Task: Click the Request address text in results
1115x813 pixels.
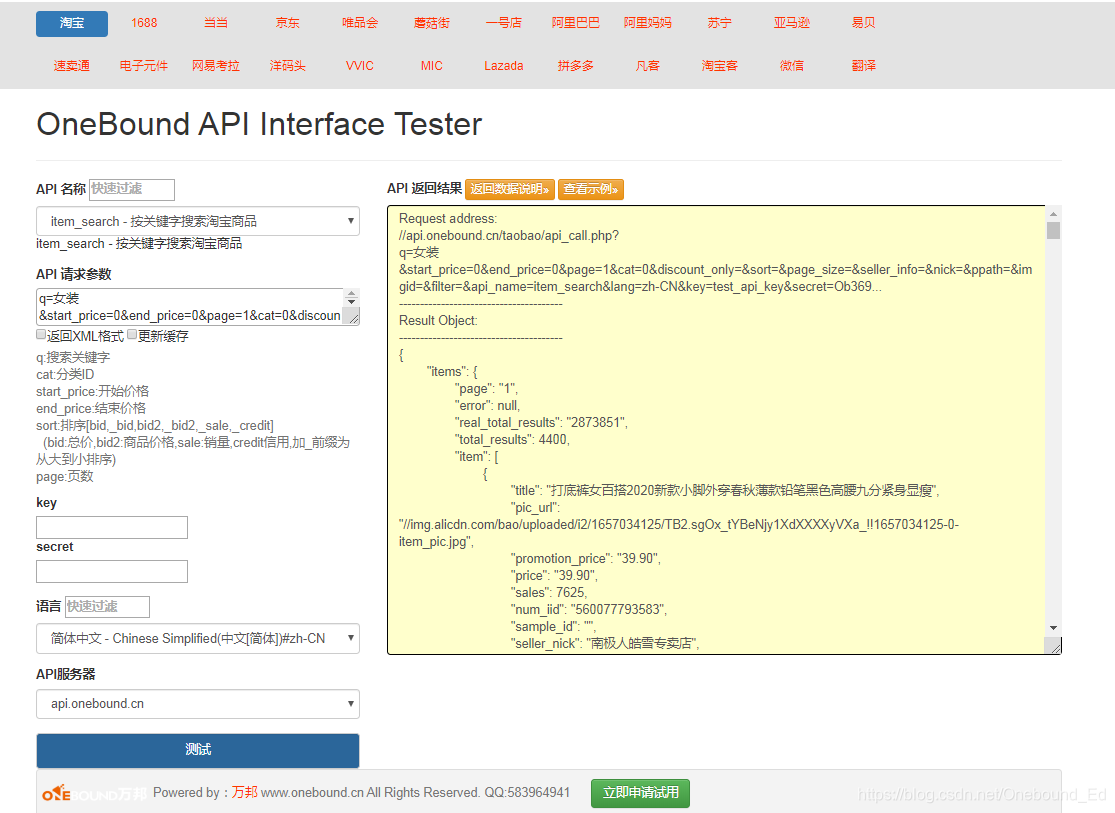Action: tap(448, 219)
